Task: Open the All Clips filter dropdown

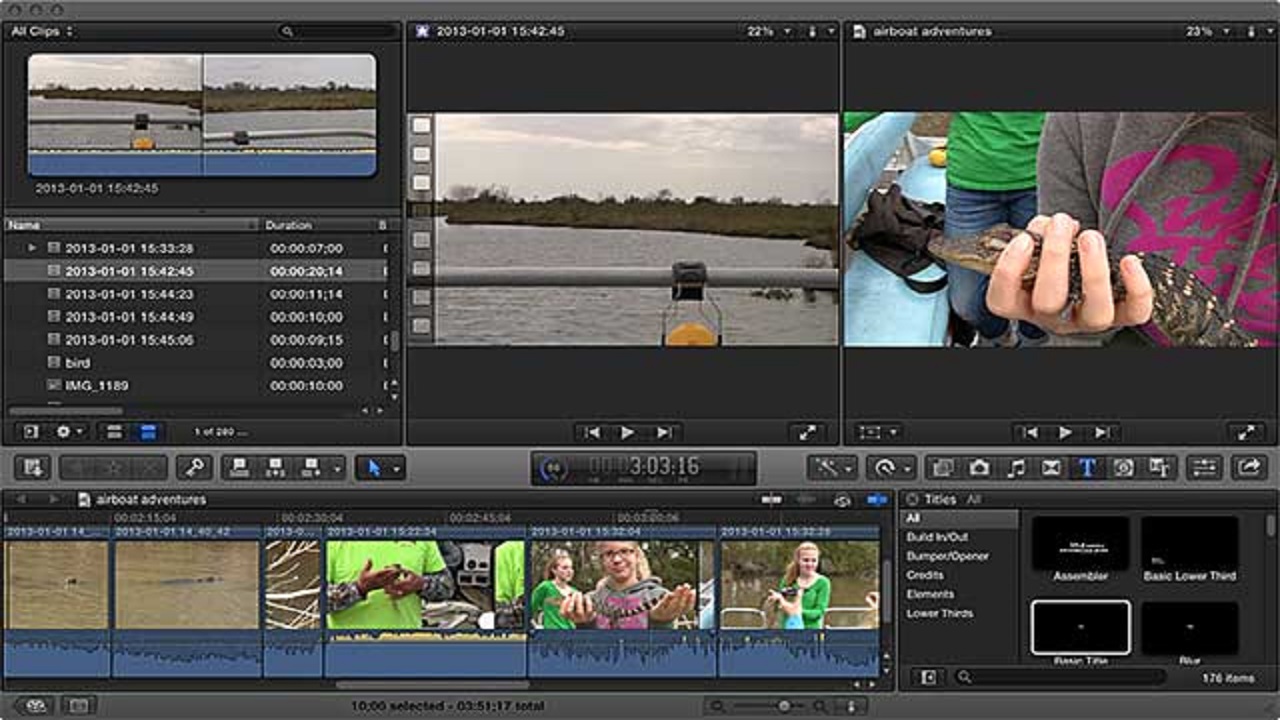Action: pyautogui.click(x=40, y=31)
